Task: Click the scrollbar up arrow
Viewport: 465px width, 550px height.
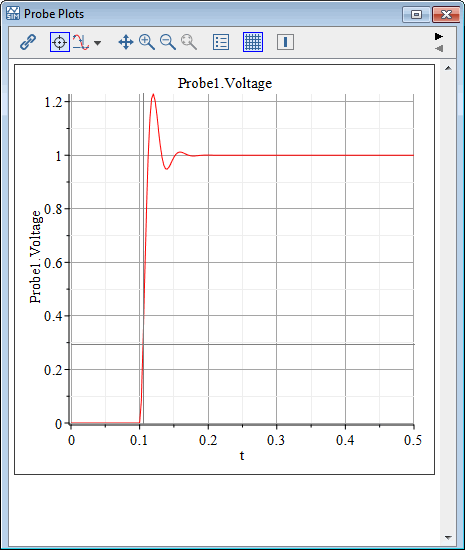Action: 448,68
